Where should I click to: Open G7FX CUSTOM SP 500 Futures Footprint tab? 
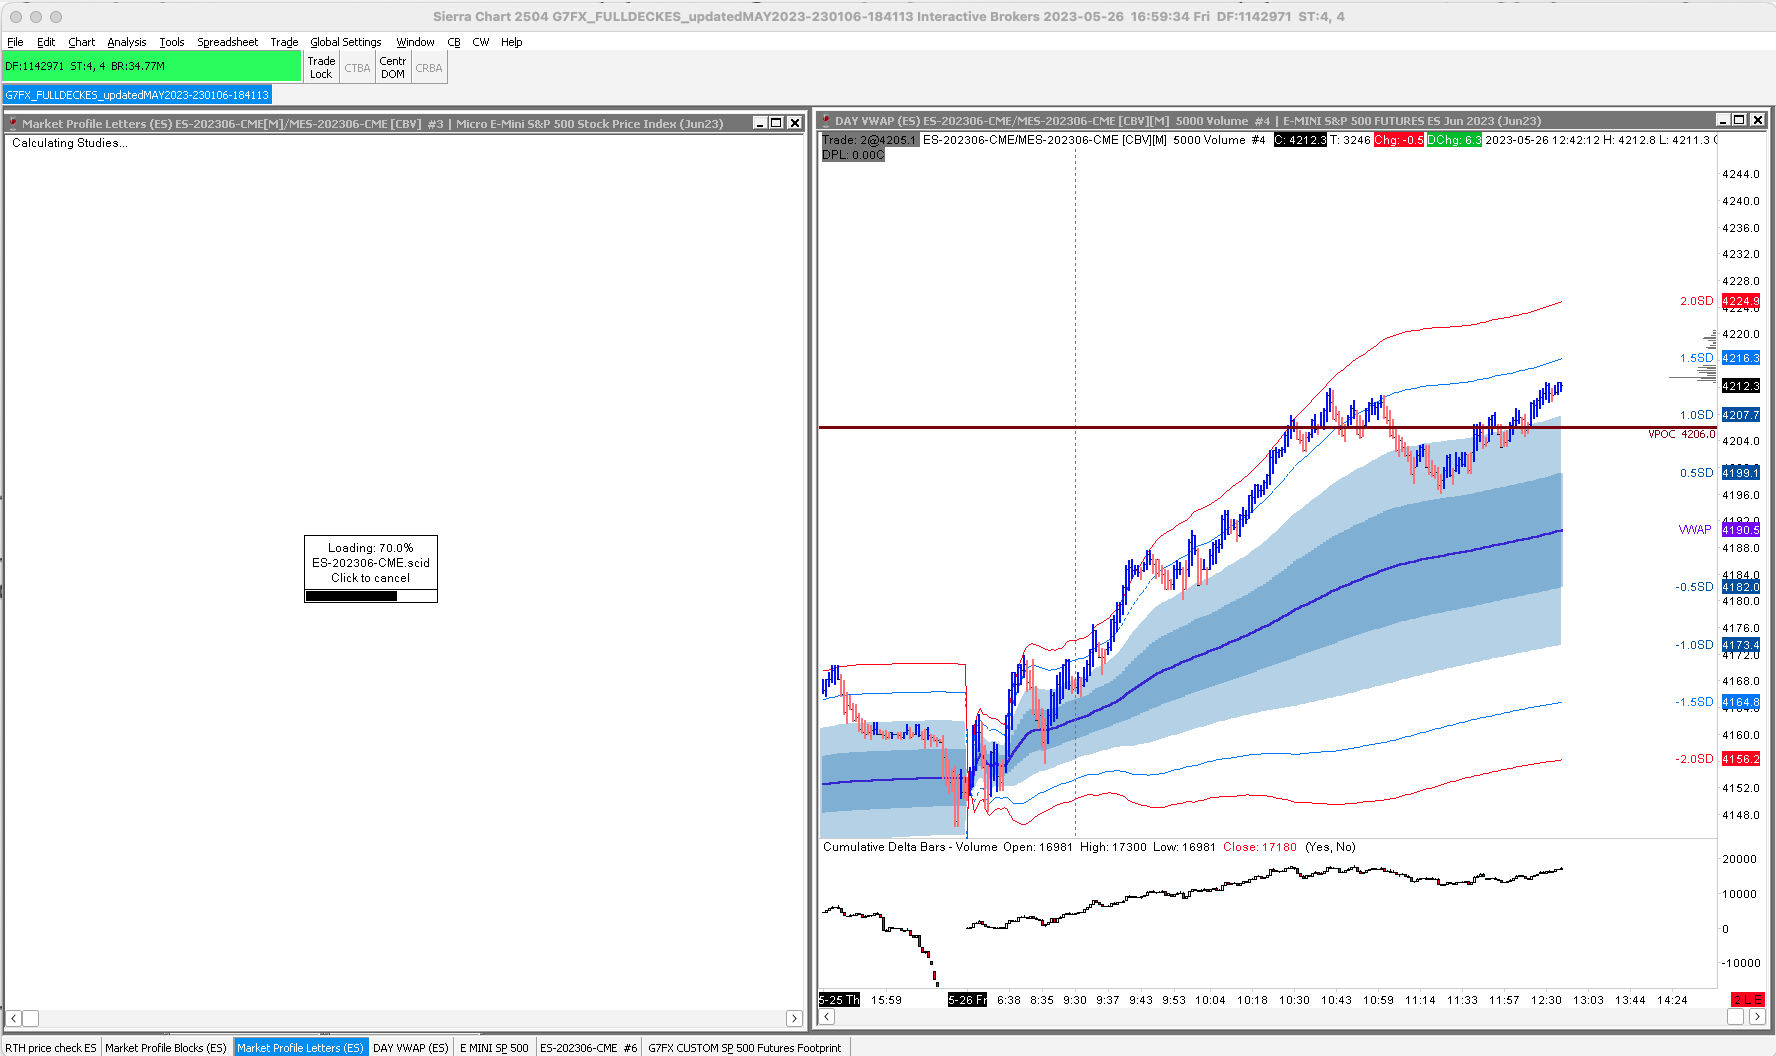point(745,1048)
